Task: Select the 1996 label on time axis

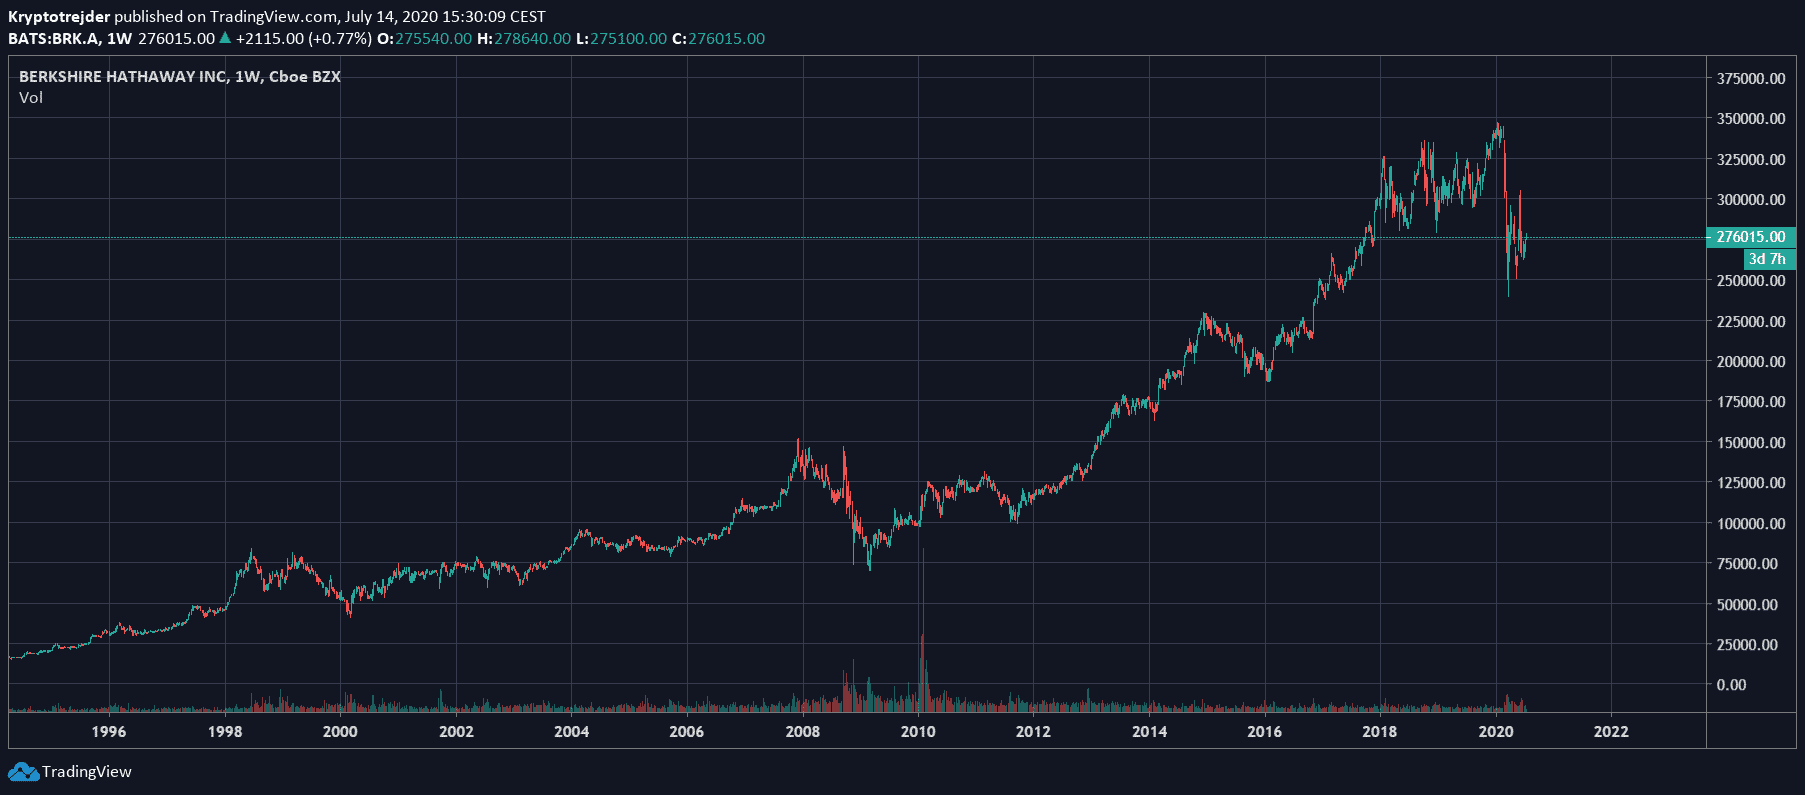Action: tap(109, 731)
